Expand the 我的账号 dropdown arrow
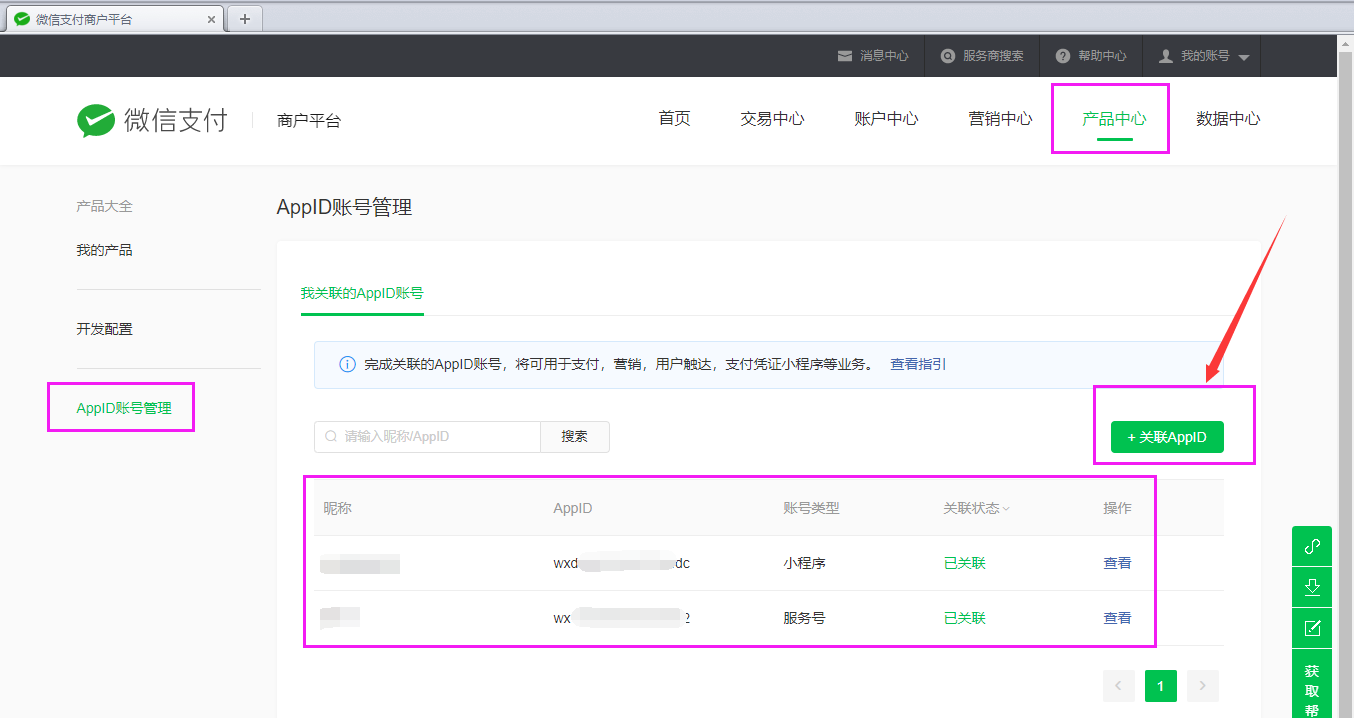 [1244, 58]
